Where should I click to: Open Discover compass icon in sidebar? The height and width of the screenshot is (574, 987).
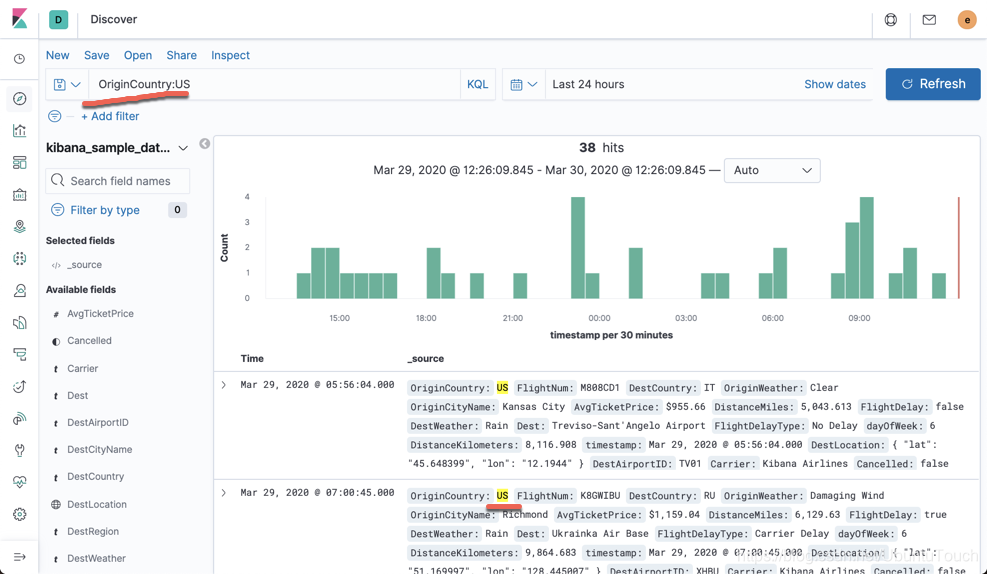[x=20, y=99]
